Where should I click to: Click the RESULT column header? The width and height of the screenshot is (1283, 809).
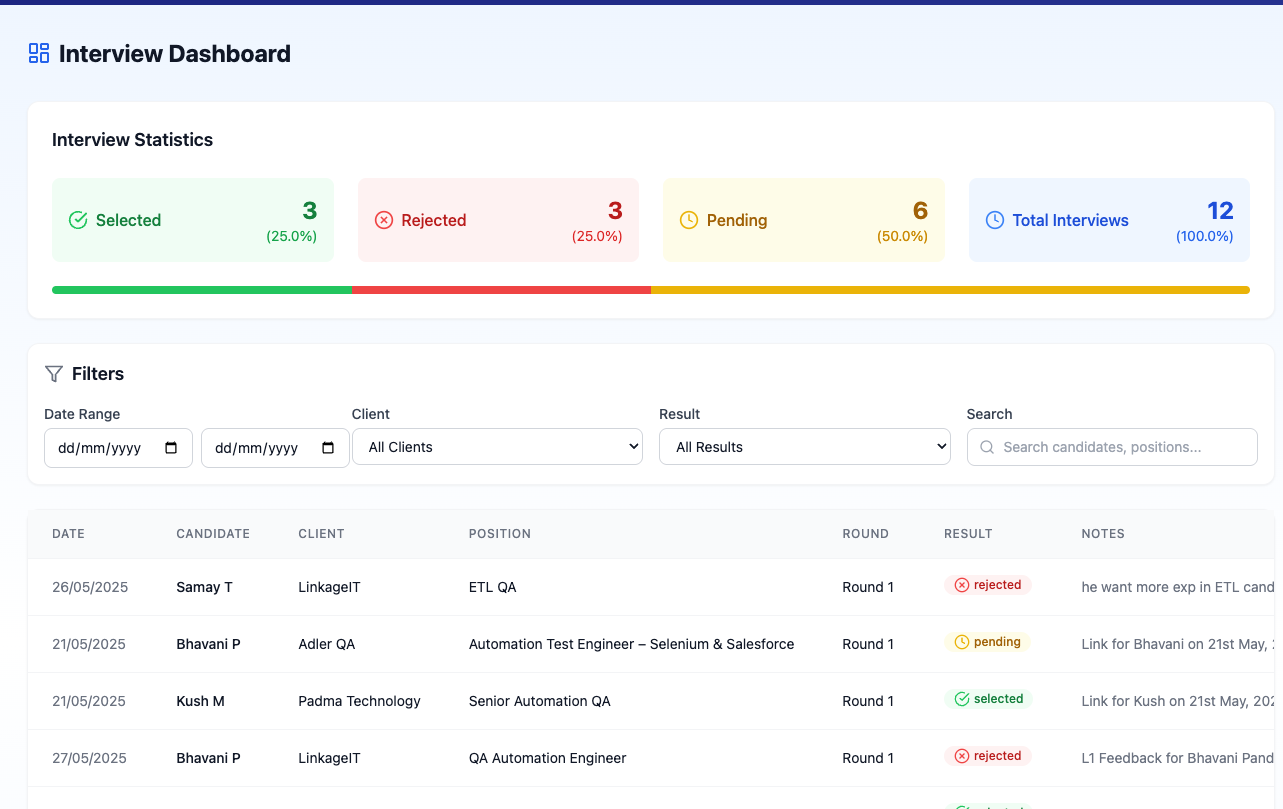[967, 533]
